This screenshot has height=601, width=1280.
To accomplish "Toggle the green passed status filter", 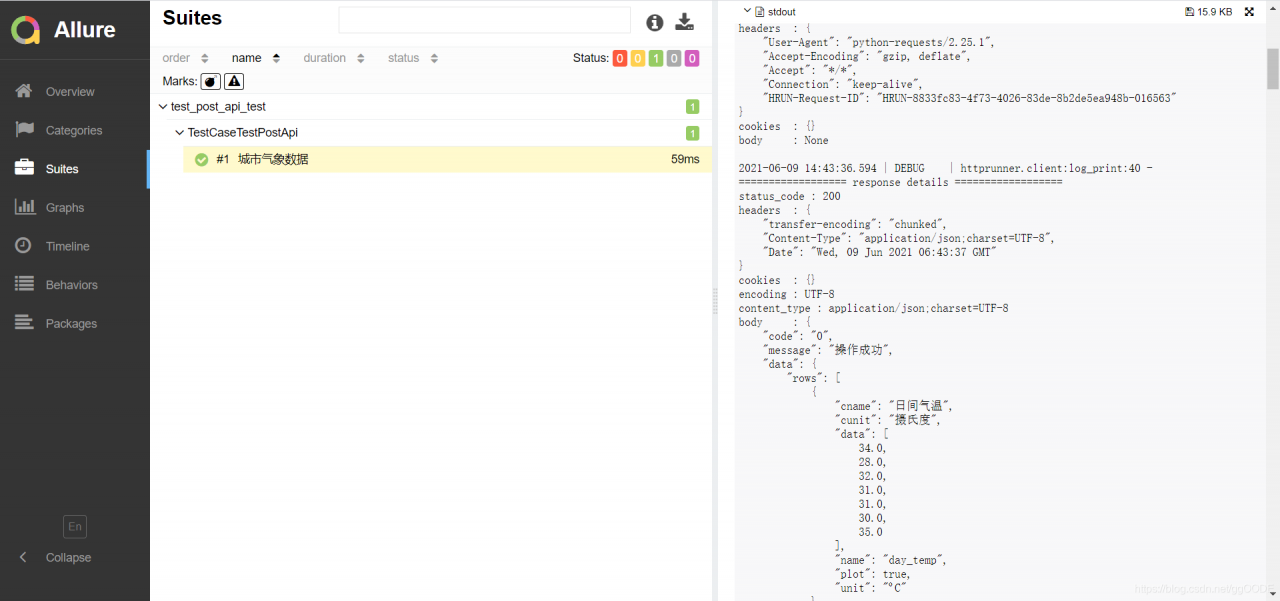I will click(656, 58).
